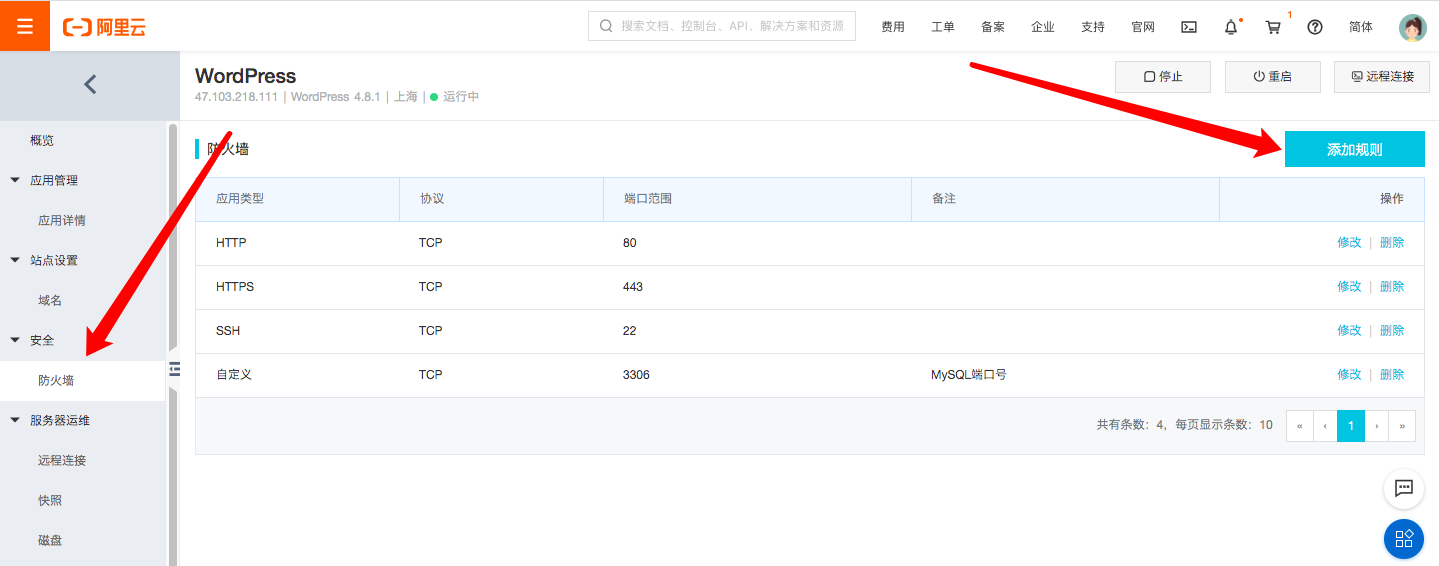Open 快照 in the sidebar
The height and width of the screenshot is (566, 1439).
click(x=50, y=501)
